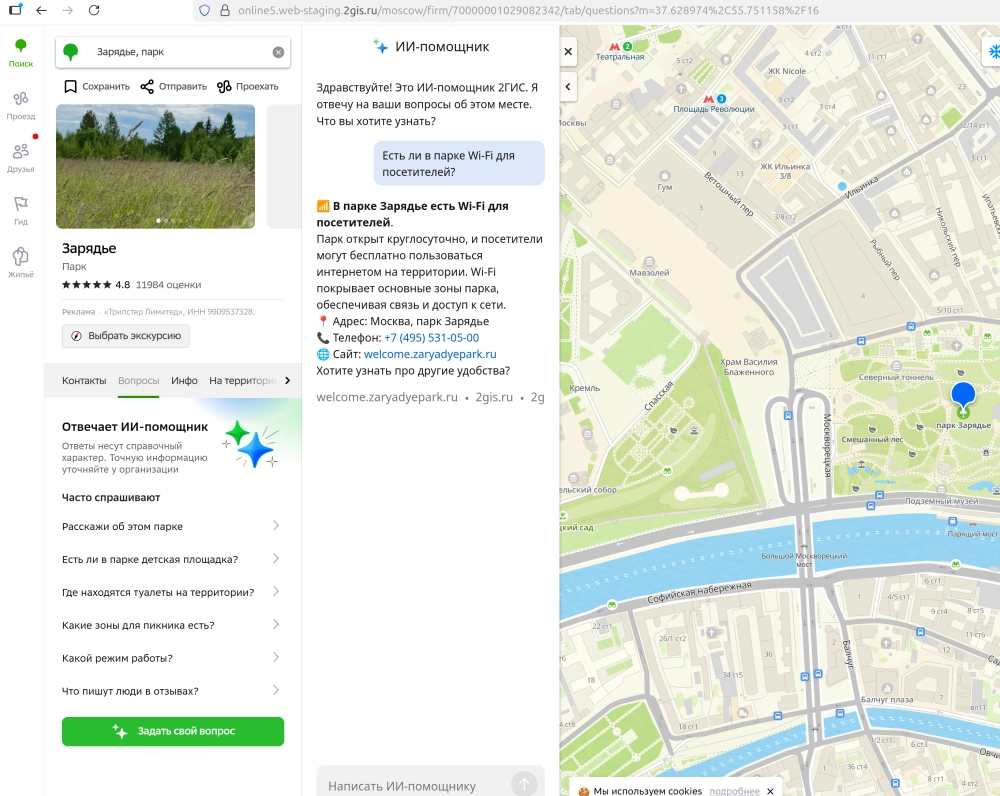1000x796 pixels.
Task: Clear the search field with X icon
Action: (278, 52)
